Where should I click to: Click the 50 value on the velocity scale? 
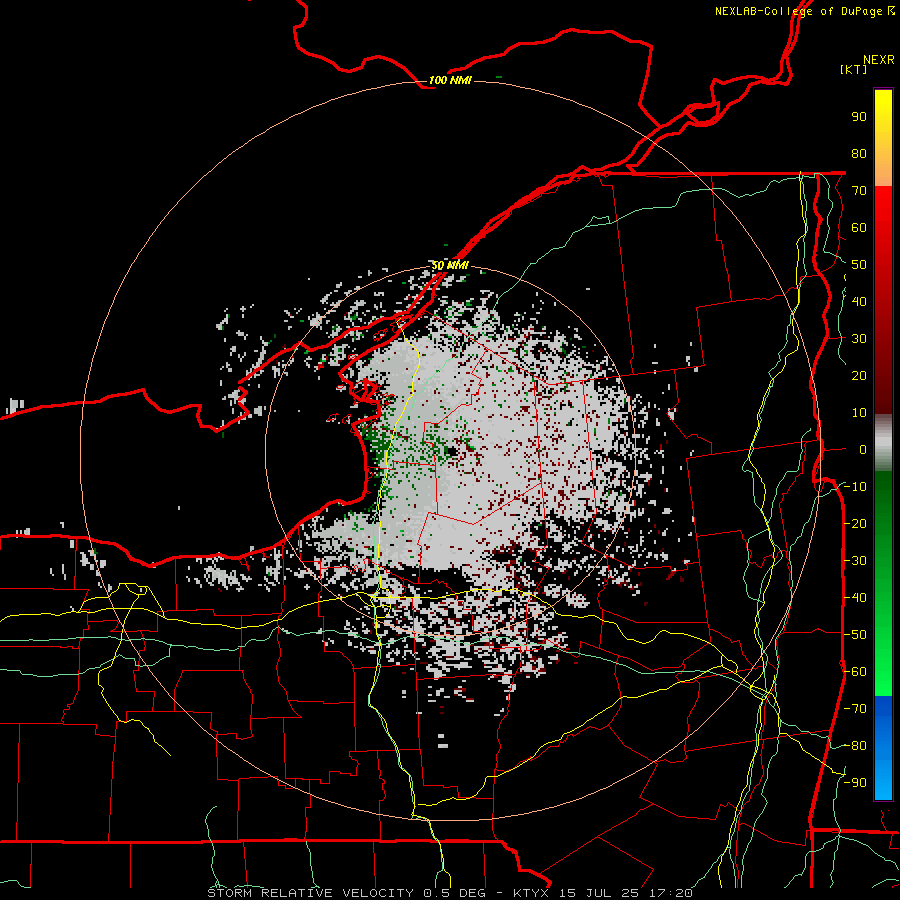point(859,265)
